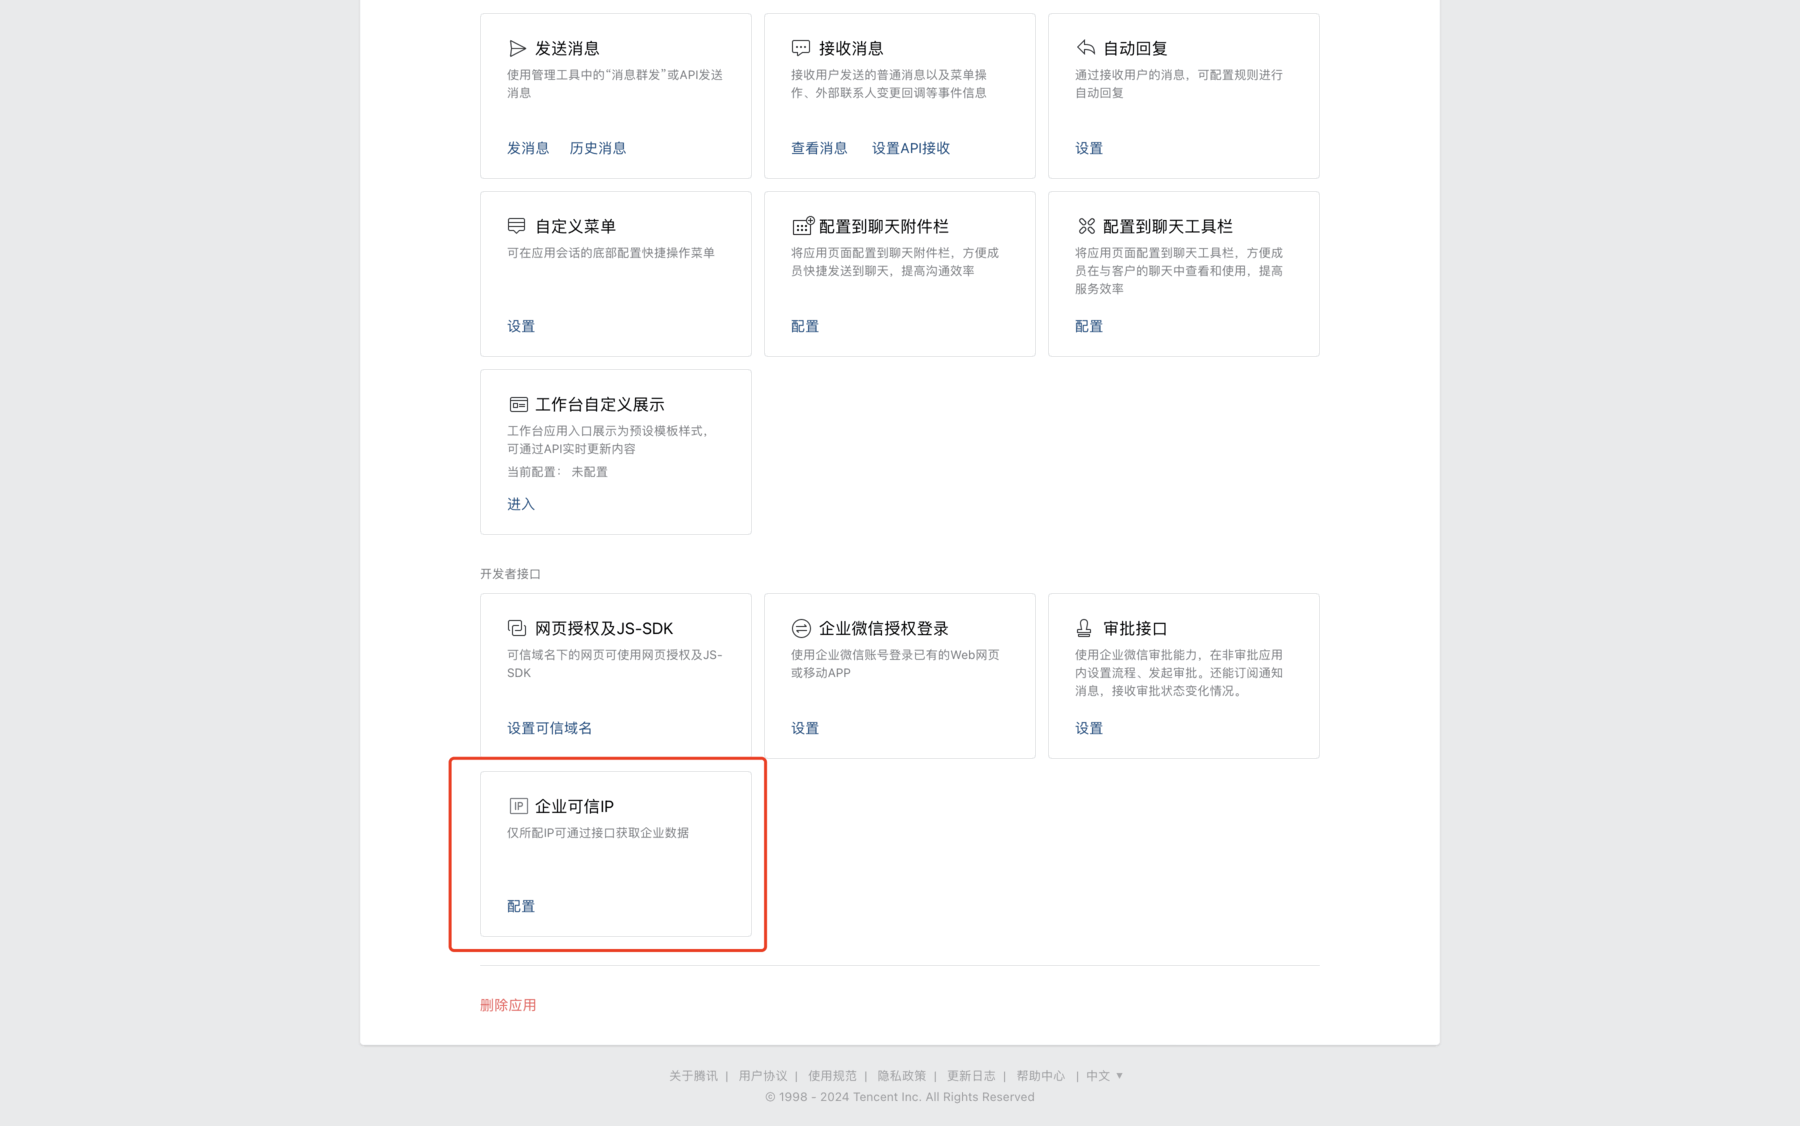Open 用户协议 footer link

[x=763, y=1076]
